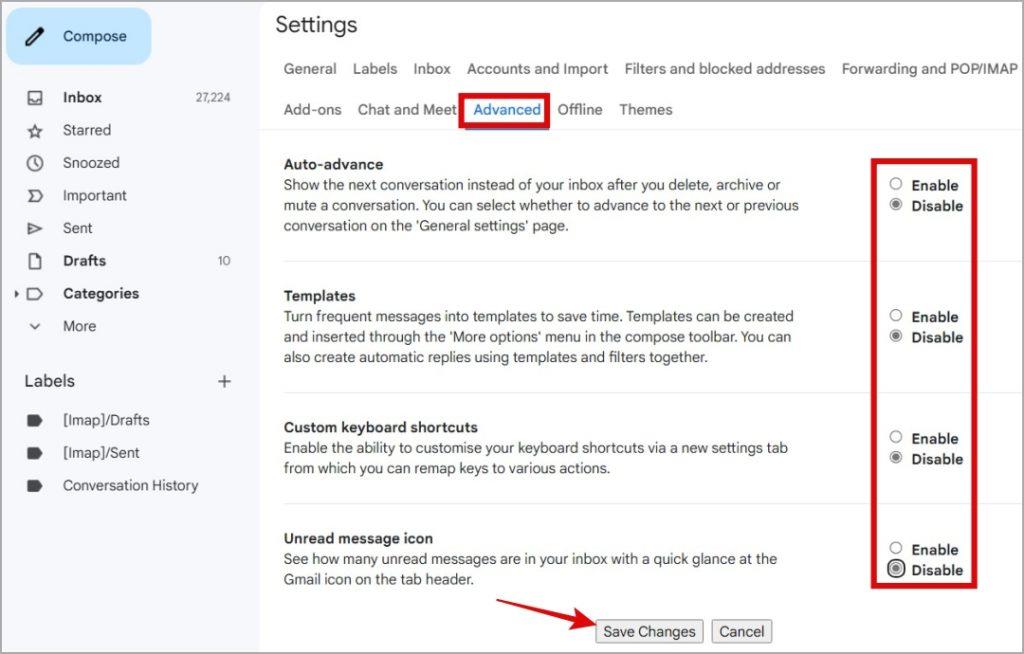Screen dimensions: 1024x654
Task: Open the Offline settings tab
Action: (580, 110)
